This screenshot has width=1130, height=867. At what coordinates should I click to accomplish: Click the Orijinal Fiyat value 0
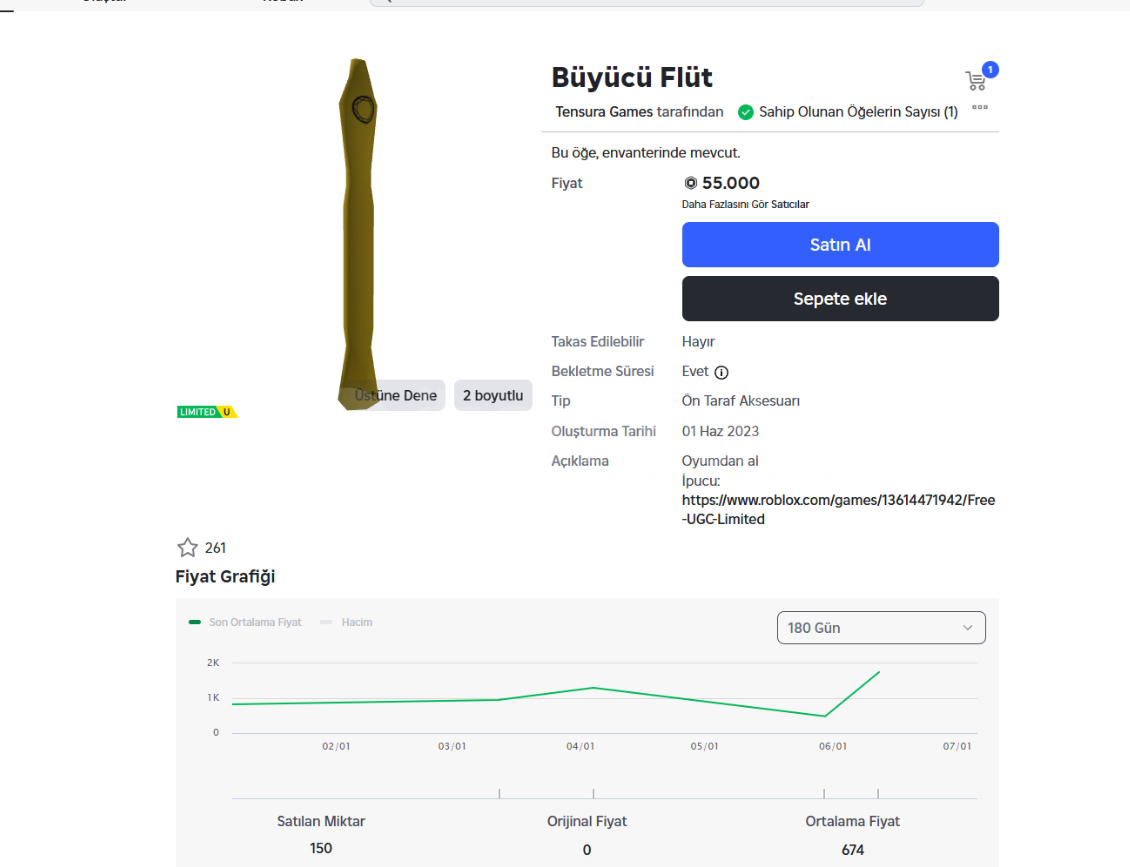click(x=587, y=850)
